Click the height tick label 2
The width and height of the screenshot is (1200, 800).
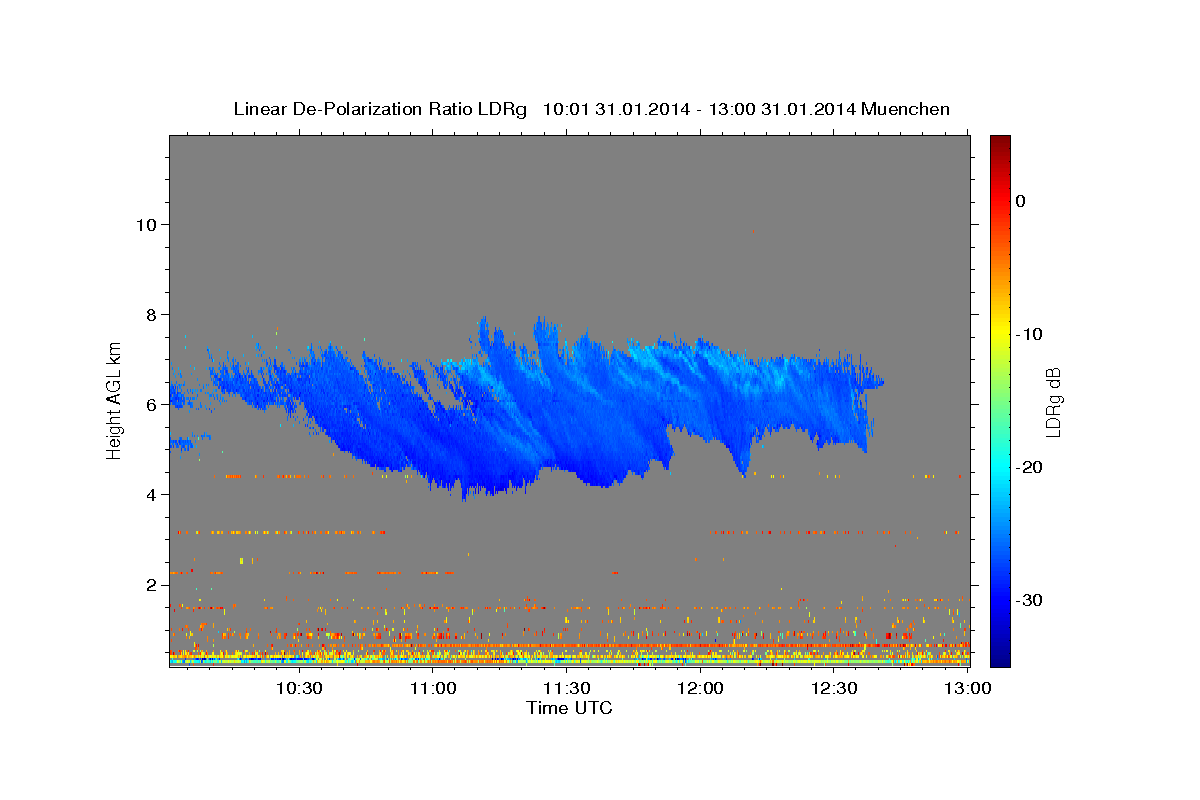[x=151, y=584]
